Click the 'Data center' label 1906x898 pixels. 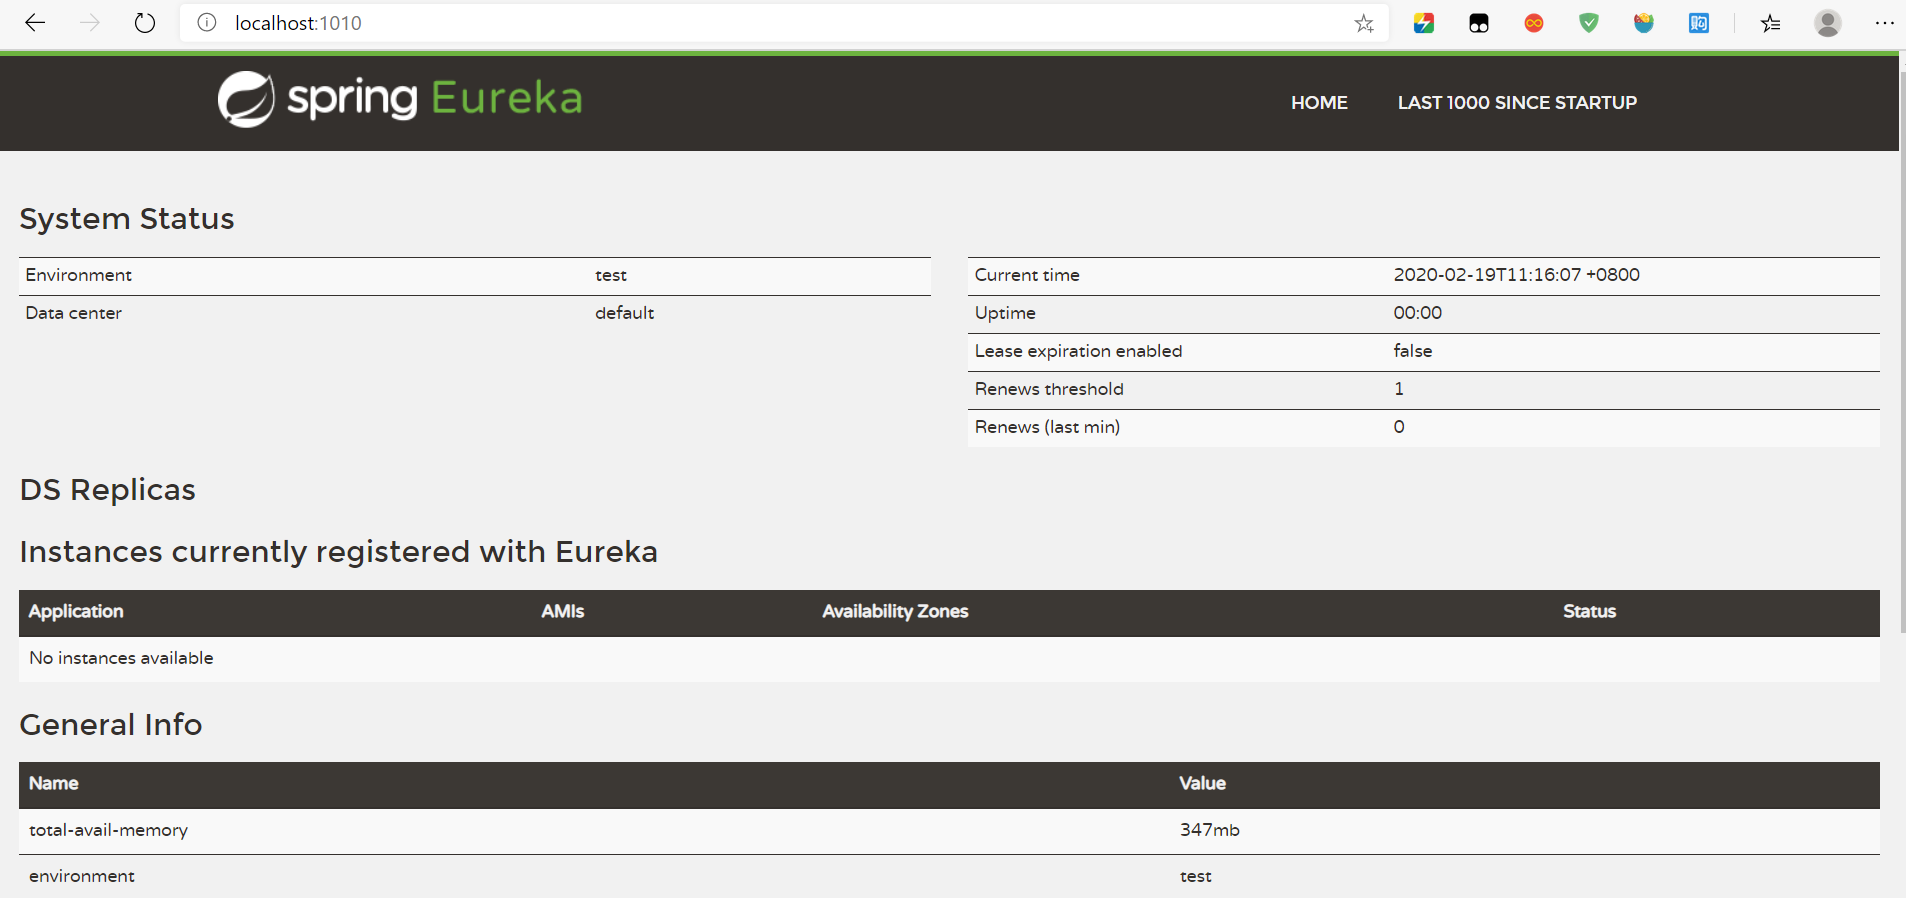[74, 313]
